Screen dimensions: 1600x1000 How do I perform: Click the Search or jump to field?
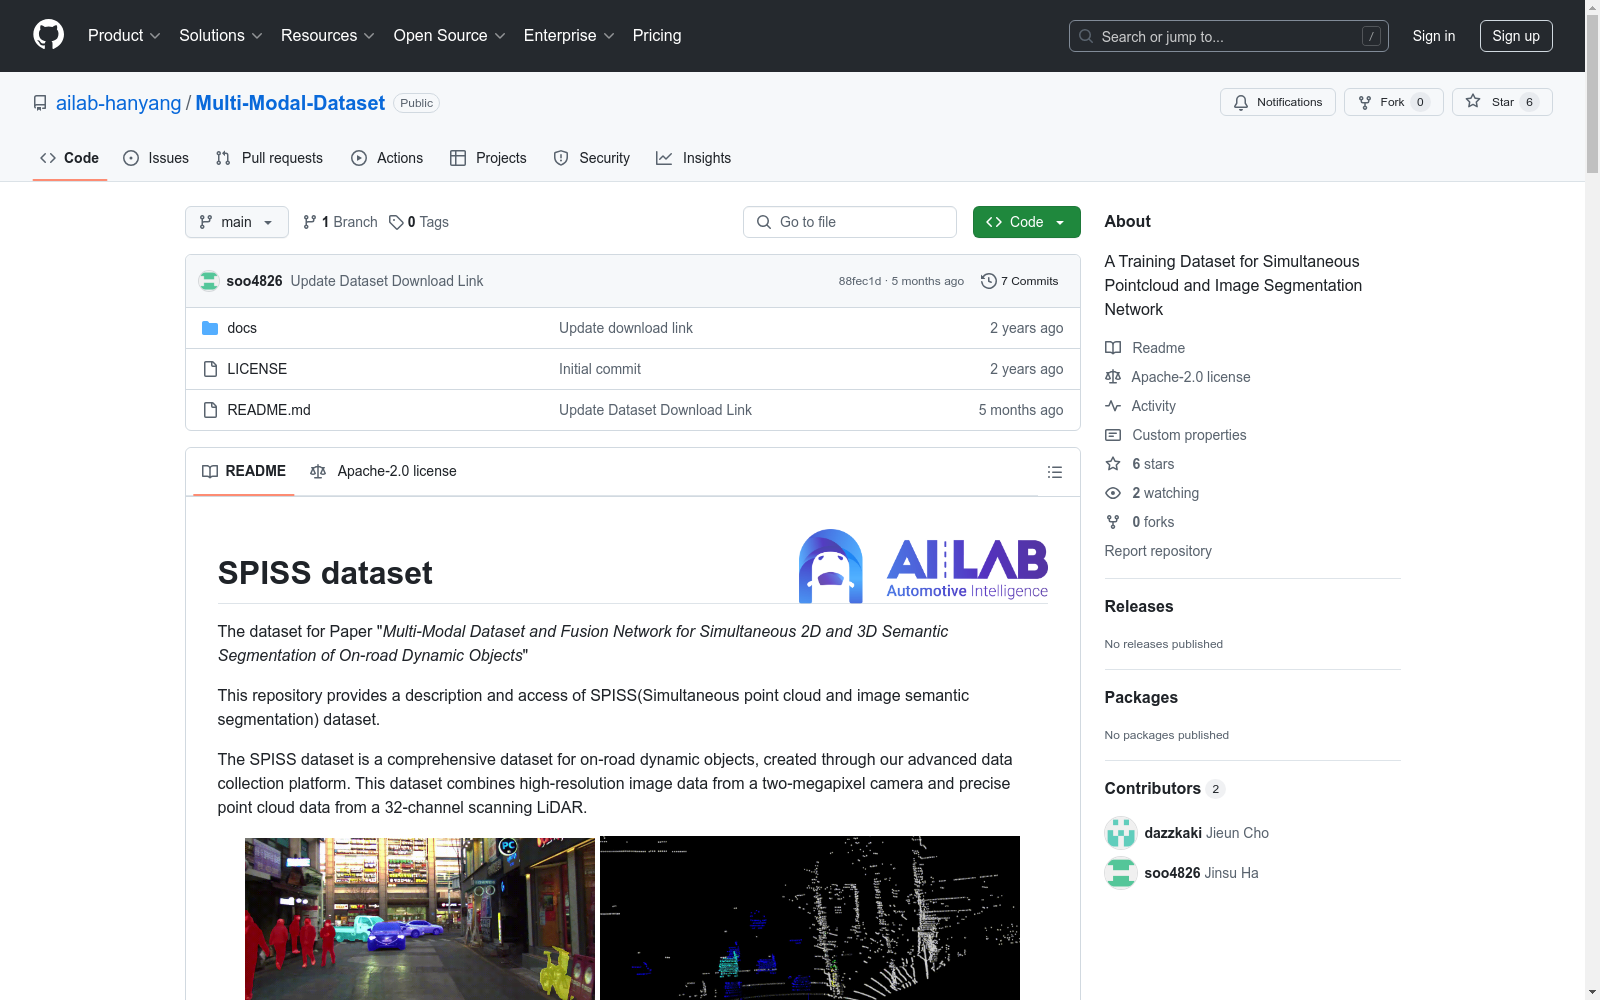[1229, 36]
